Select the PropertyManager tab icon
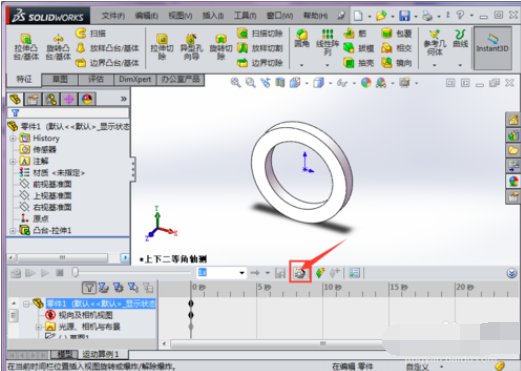Screen dimensions: 521x371 [x=33, y=99]
